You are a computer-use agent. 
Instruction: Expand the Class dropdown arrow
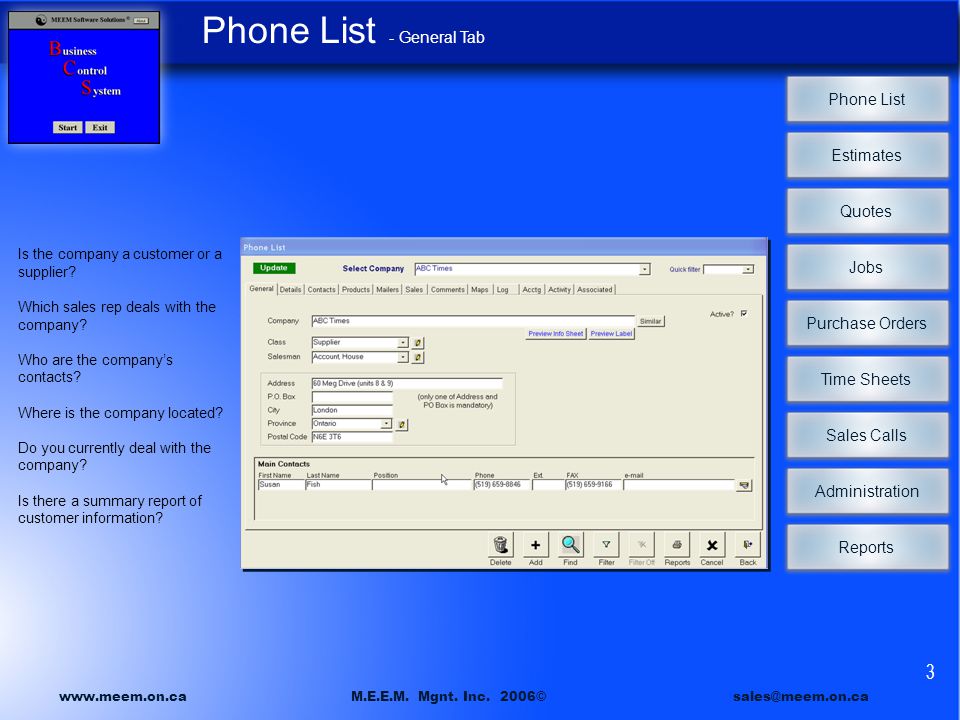click(403, 343)
